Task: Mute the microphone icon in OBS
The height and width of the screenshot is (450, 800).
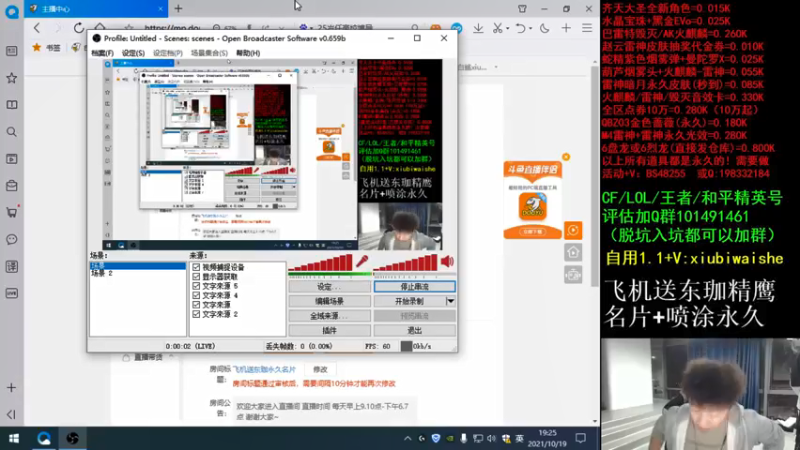Action: pos(362,261)
